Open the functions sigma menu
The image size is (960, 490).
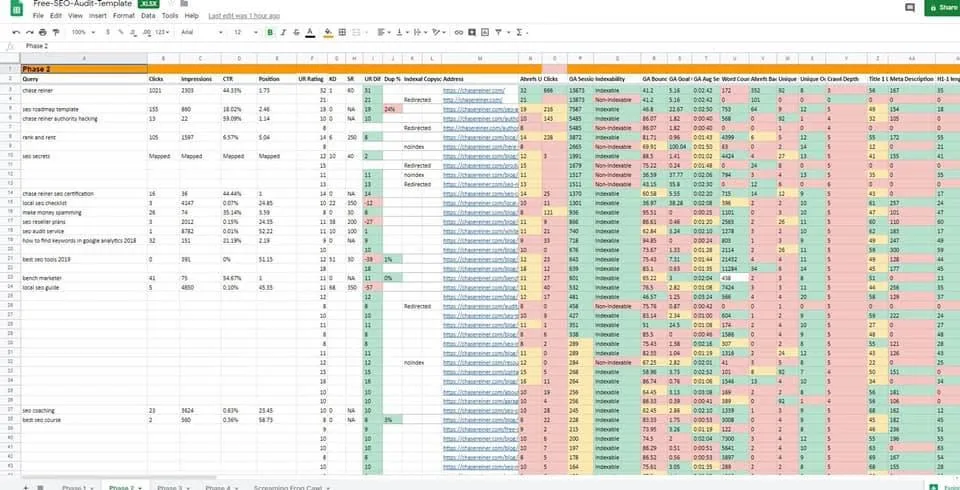pos(521,32)
